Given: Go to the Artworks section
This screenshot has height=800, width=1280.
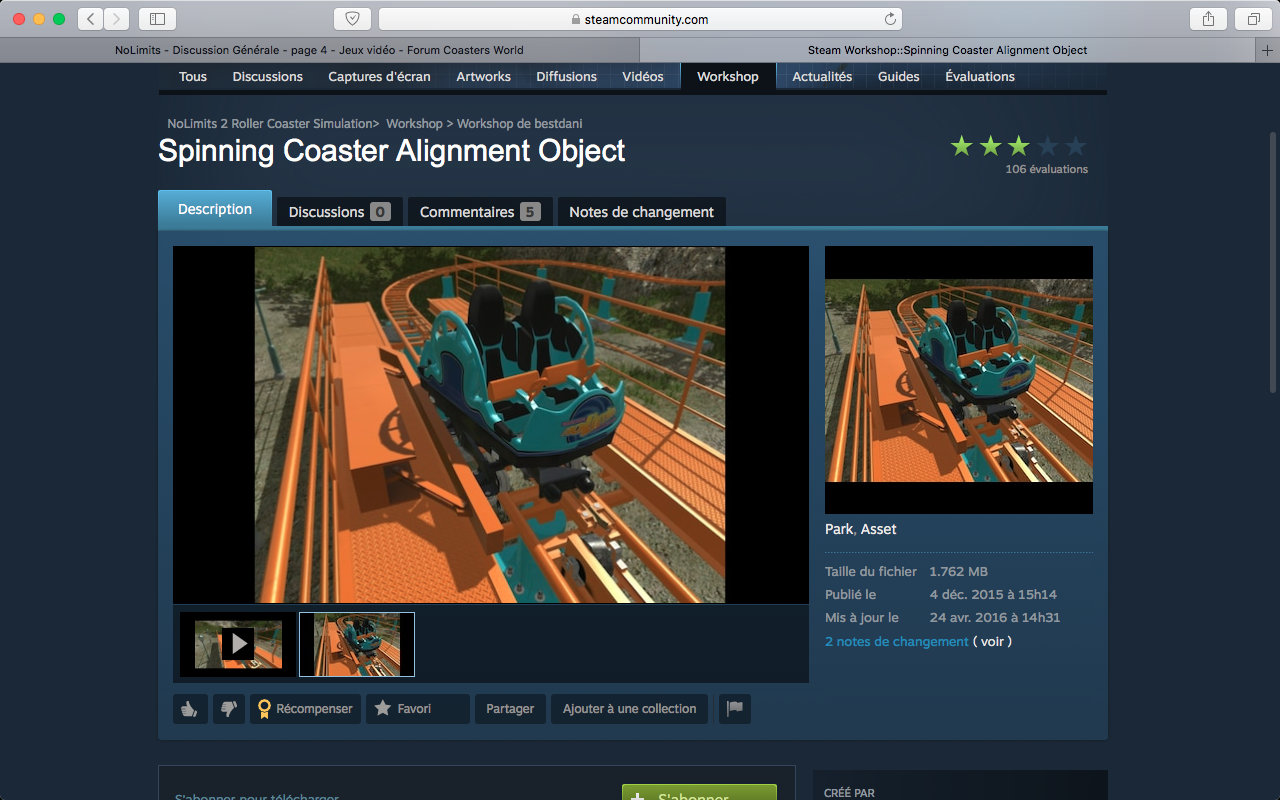Looking at the screenshot, I should point(484,77).
